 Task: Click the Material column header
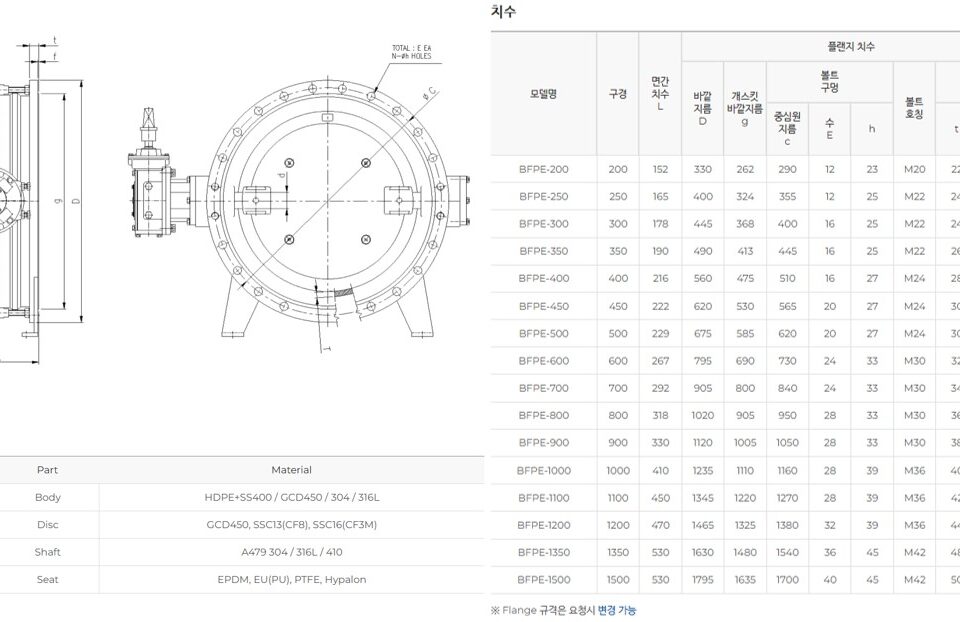(291, 470)
